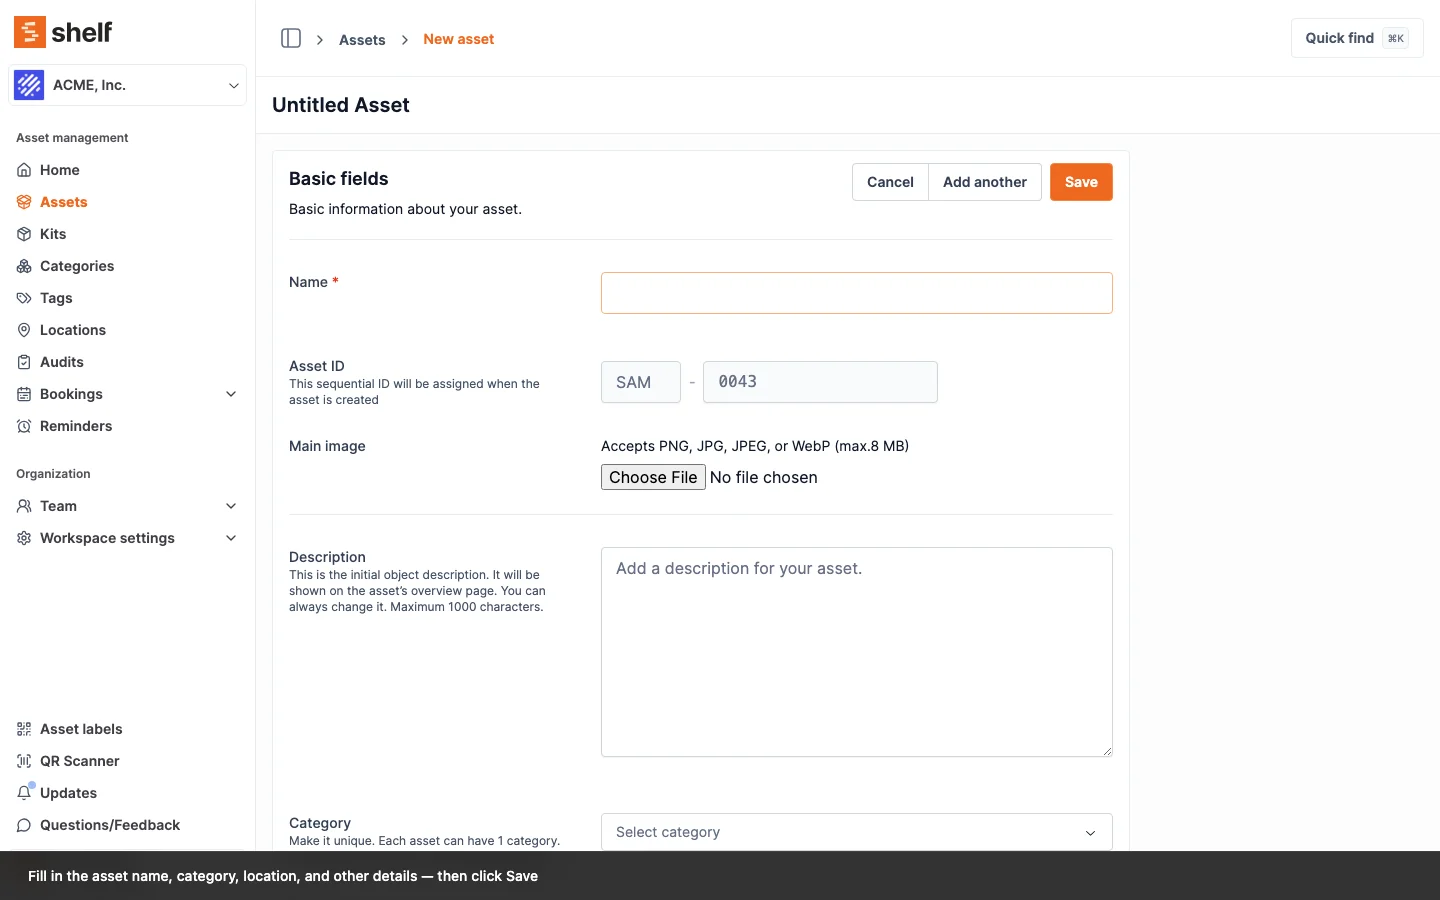Open Asset labels page
This screenshot has width=1440, height=900.
click(x=81, y=729)
